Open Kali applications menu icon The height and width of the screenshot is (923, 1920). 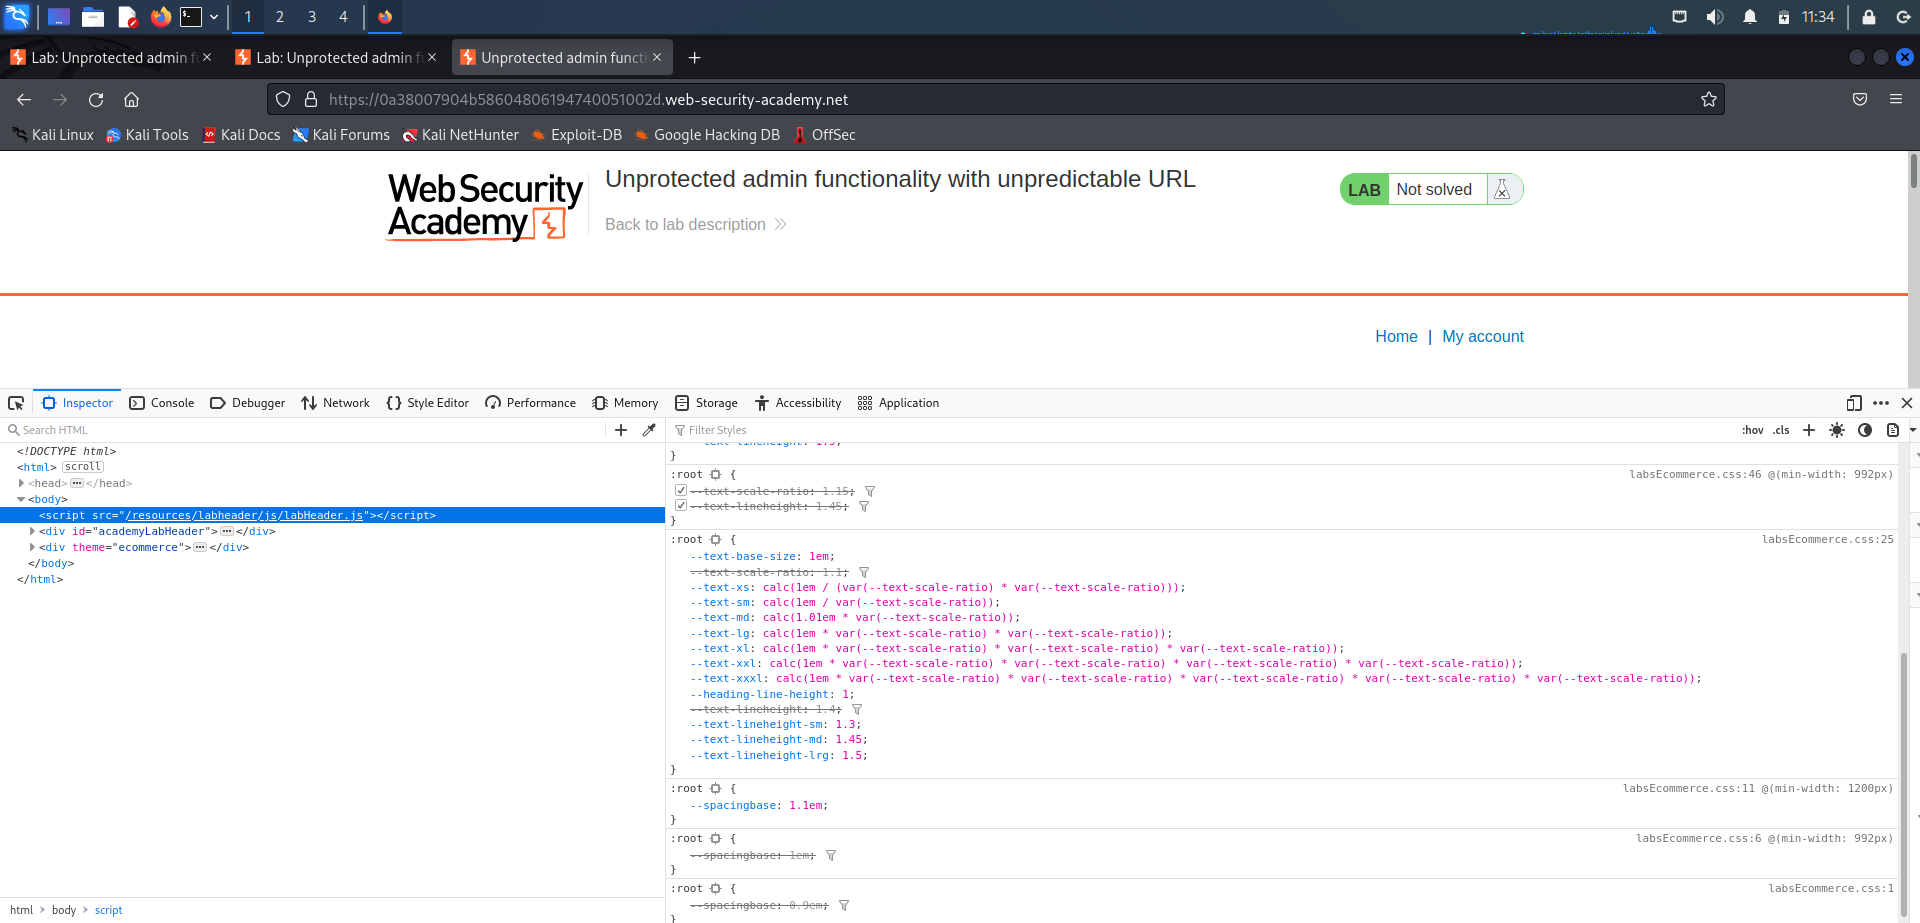coord(18,16)
